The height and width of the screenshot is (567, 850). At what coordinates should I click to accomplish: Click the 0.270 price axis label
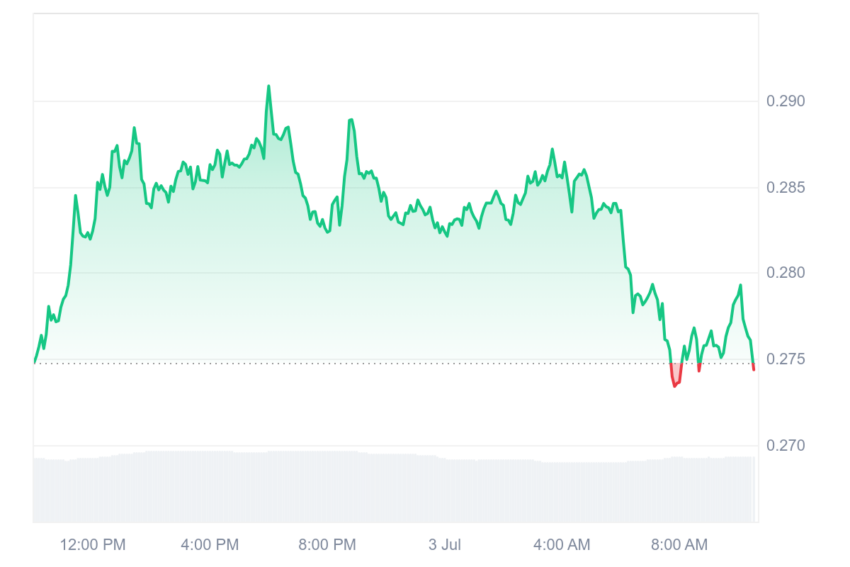coord(785,446)
